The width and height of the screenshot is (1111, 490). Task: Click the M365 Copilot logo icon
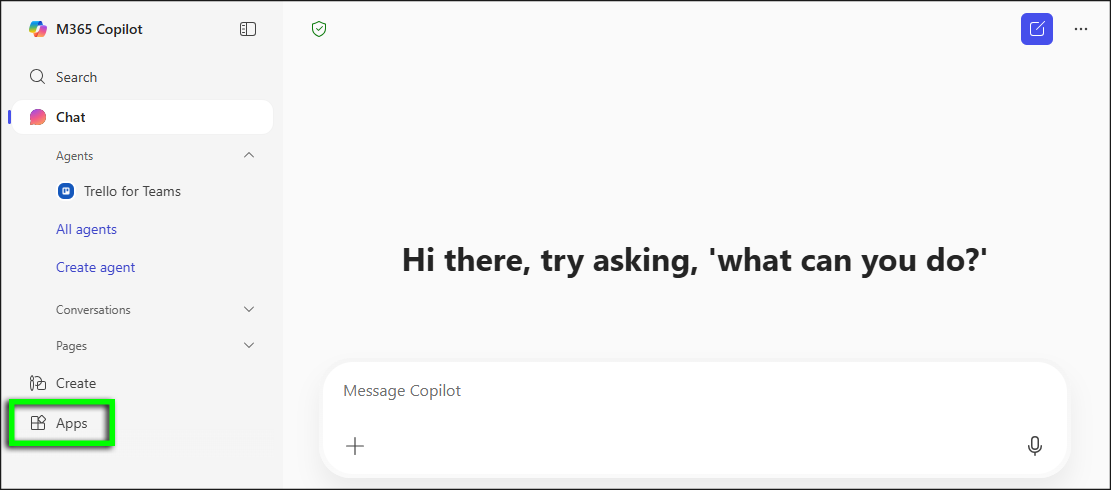point(38,29)
